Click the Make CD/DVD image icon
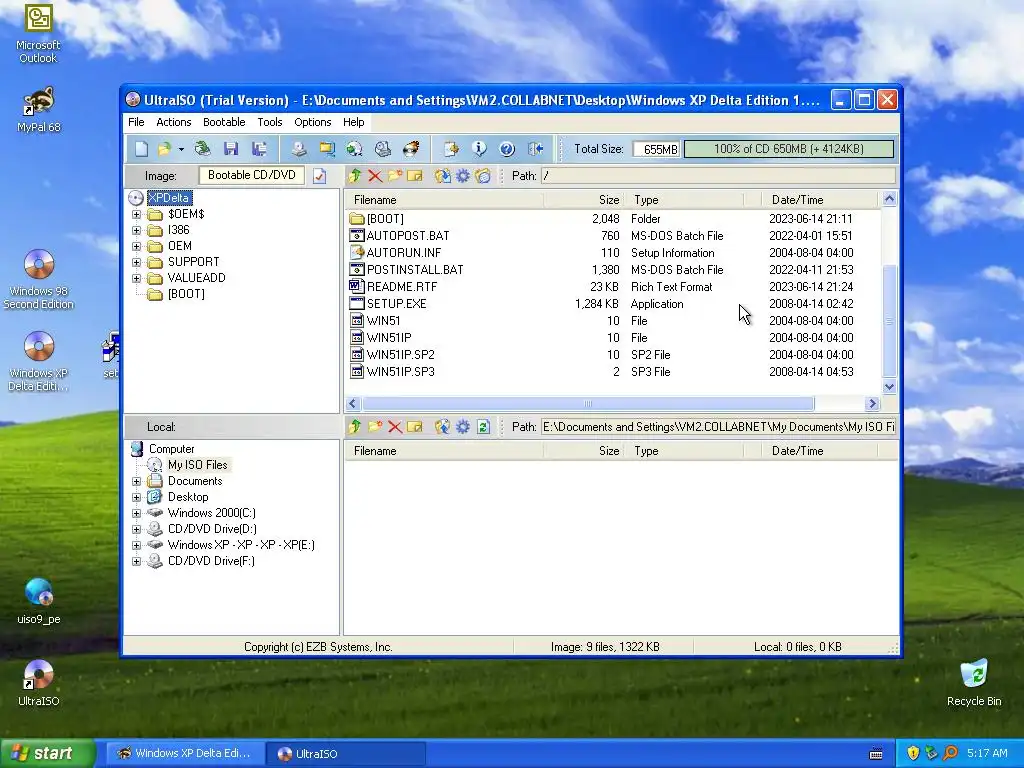Image resolution: width=1024 pixels, height=768 pixels. (299, 149)
